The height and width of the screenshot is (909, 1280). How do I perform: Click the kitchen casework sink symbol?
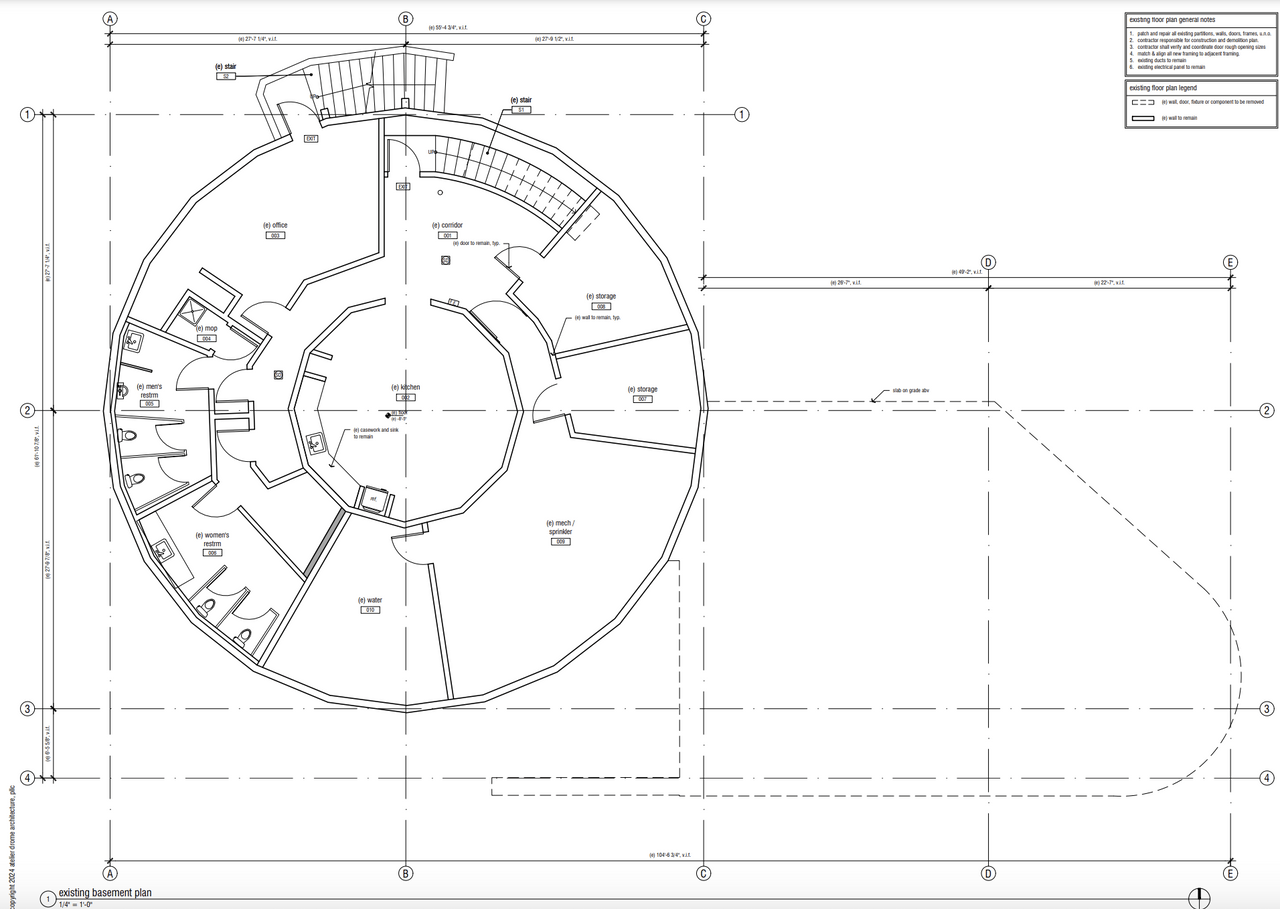click(314, 441)
